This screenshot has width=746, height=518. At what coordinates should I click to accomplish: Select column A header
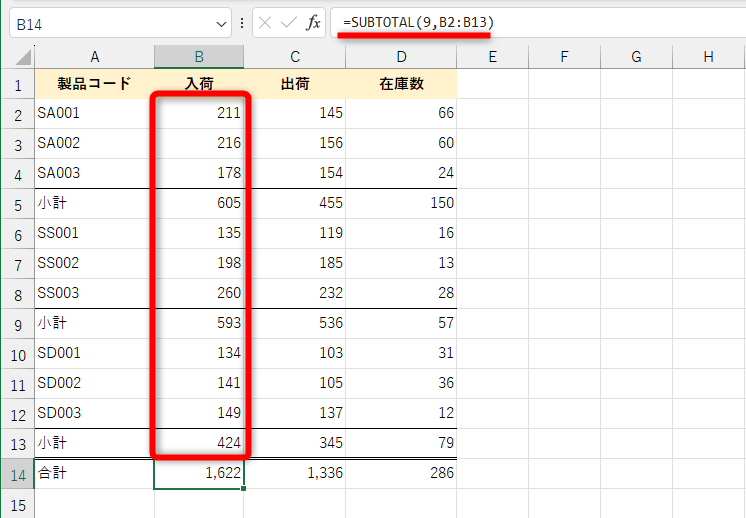[95, 57]
